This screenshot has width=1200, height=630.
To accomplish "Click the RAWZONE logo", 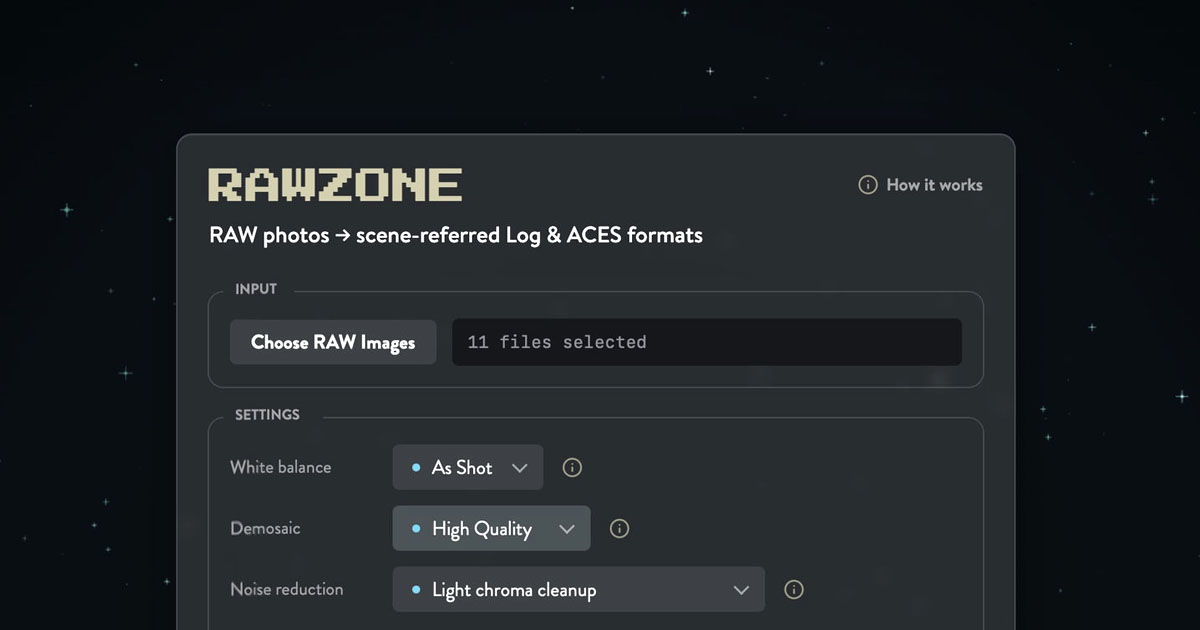I will pyautogui.click(x=335, y=185).
